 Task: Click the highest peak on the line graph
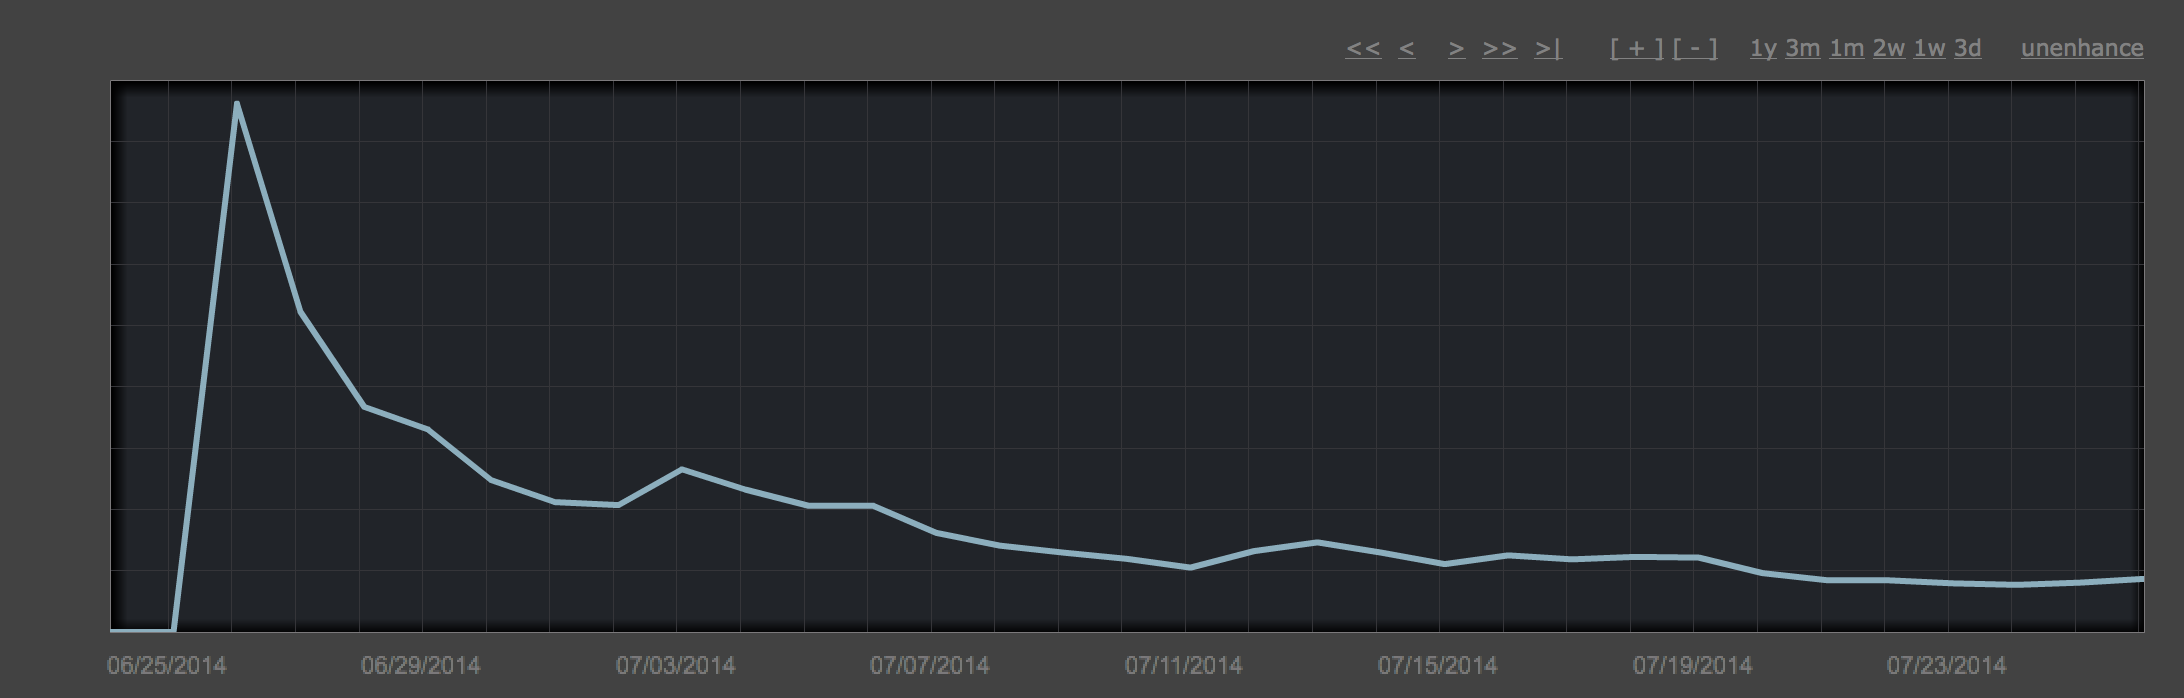236,103
